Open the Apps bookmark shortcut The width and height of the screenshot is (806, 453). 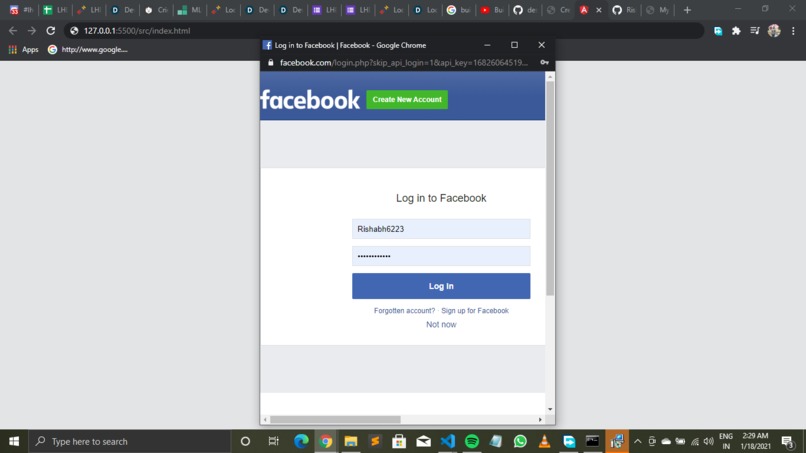(24, 49)
